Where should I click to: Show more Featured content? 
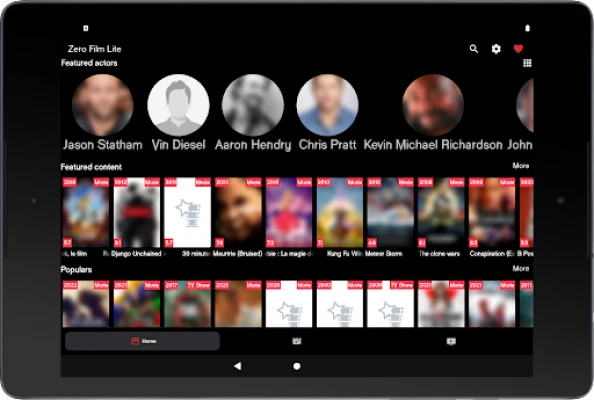(x=521, y=166)
